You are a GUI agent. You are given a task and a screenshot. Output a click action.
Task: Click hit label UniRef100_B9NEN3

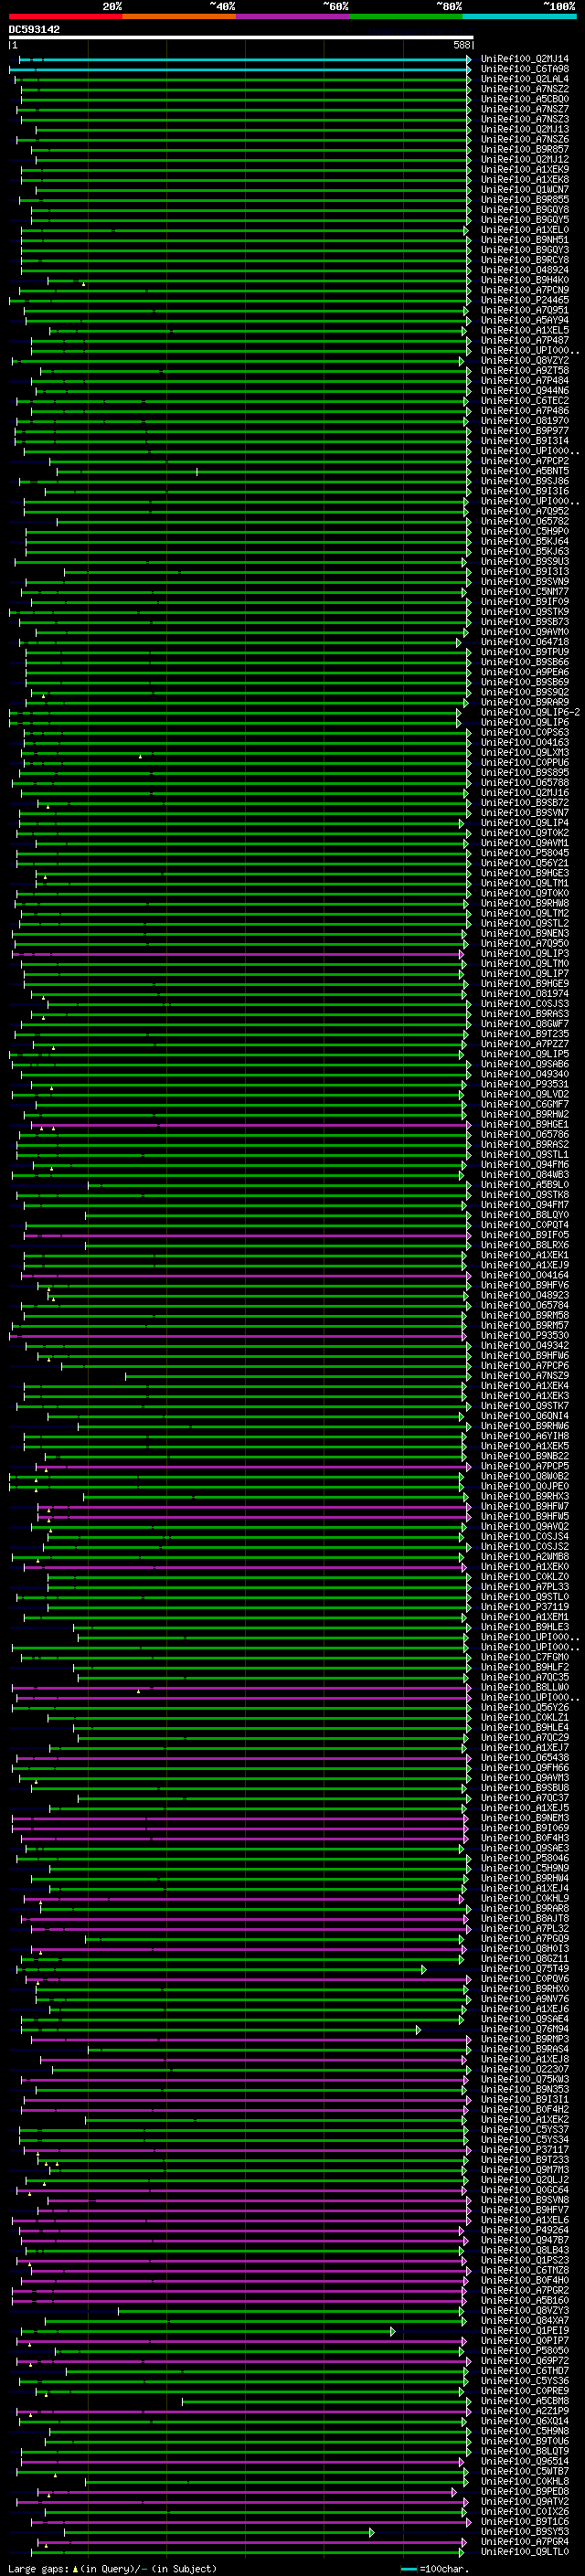[x=525, y=933]
